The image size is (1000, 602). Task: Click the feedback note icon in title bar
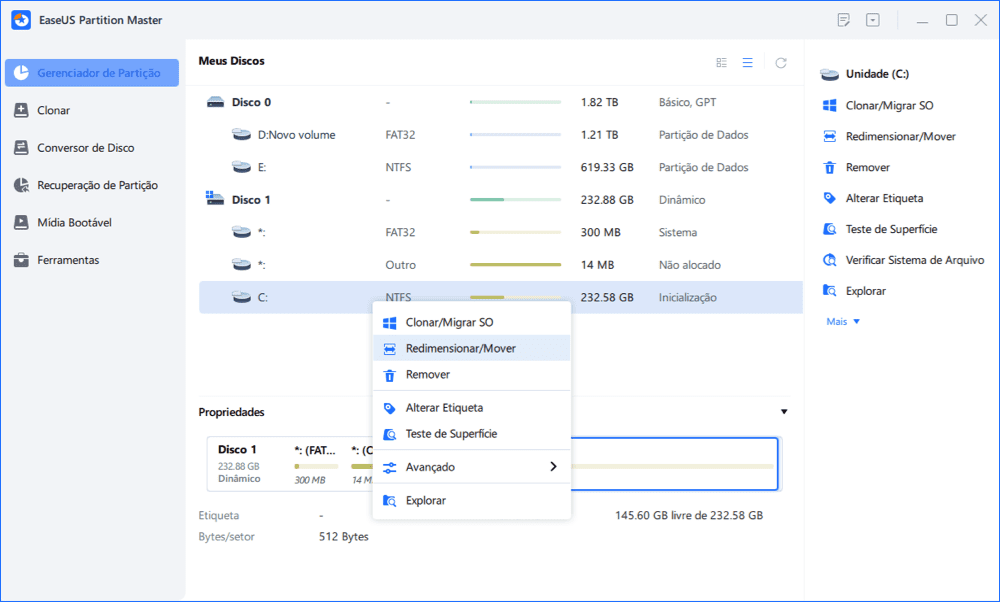(x=843, y=20)
